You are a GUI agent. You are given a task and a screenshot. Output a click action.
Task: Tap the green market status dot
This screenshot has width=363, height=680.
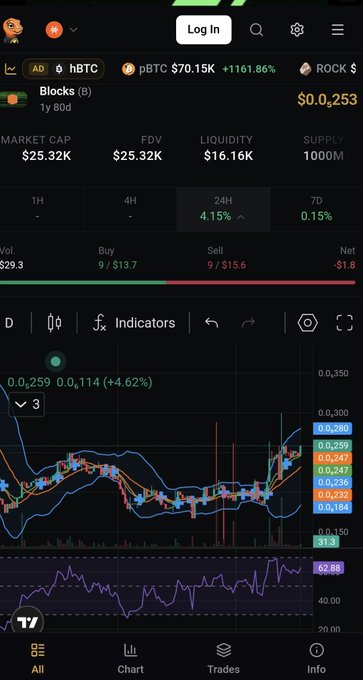56,361
